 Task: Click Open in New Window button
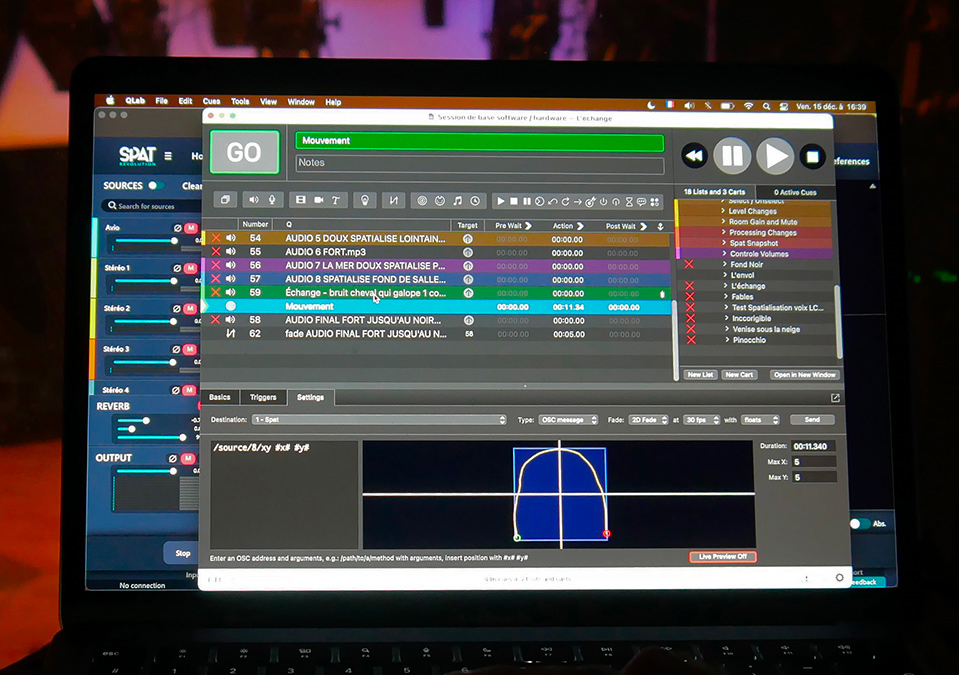pos(804,375)
